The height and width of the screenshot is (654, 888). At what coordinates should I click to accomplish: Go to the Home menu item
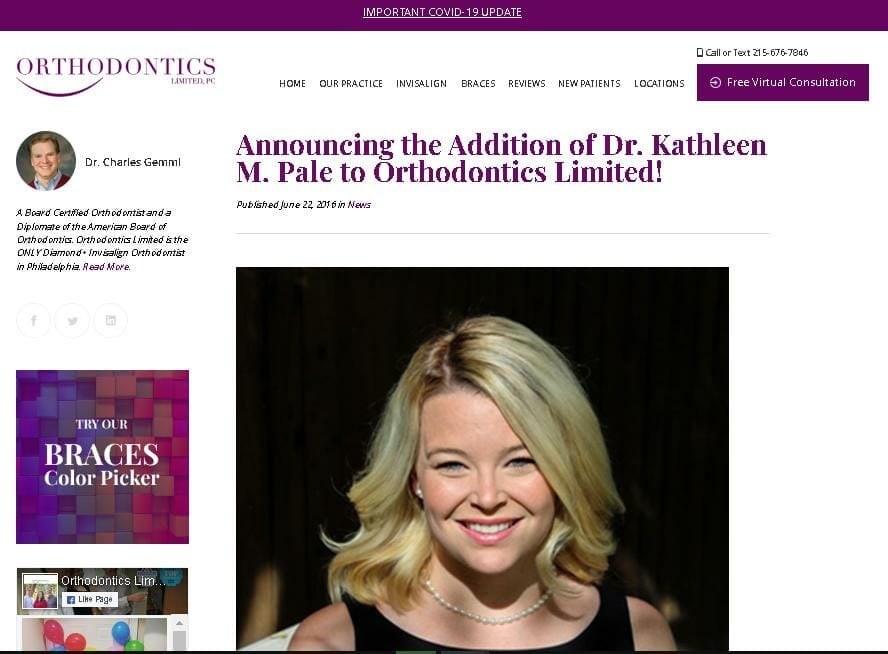(292, 84)
